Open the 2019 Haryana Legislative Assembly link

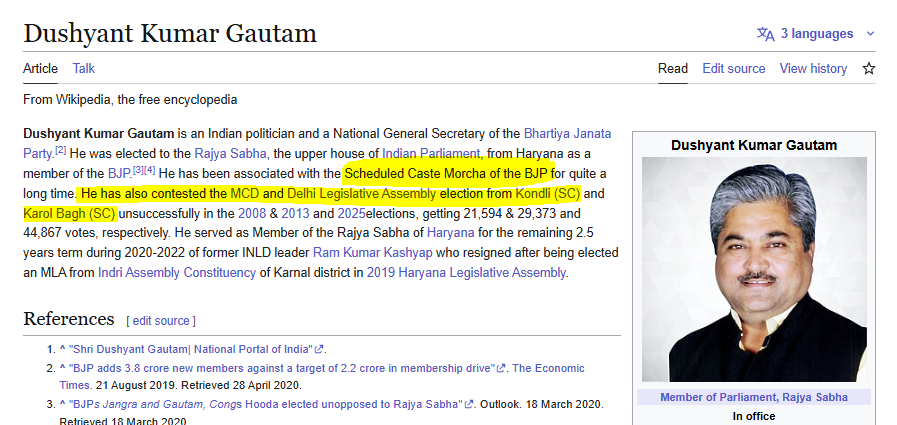point(466,273)
